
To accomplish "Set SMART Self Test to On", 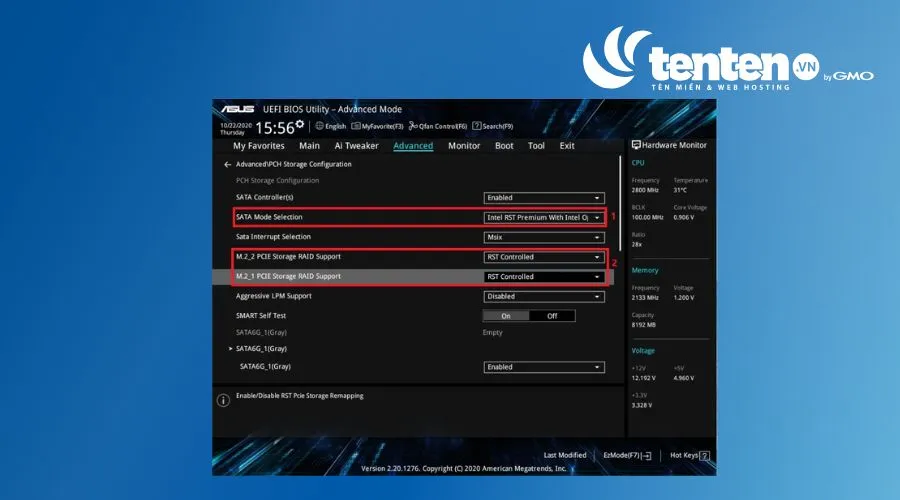I will tap(506, 316).
